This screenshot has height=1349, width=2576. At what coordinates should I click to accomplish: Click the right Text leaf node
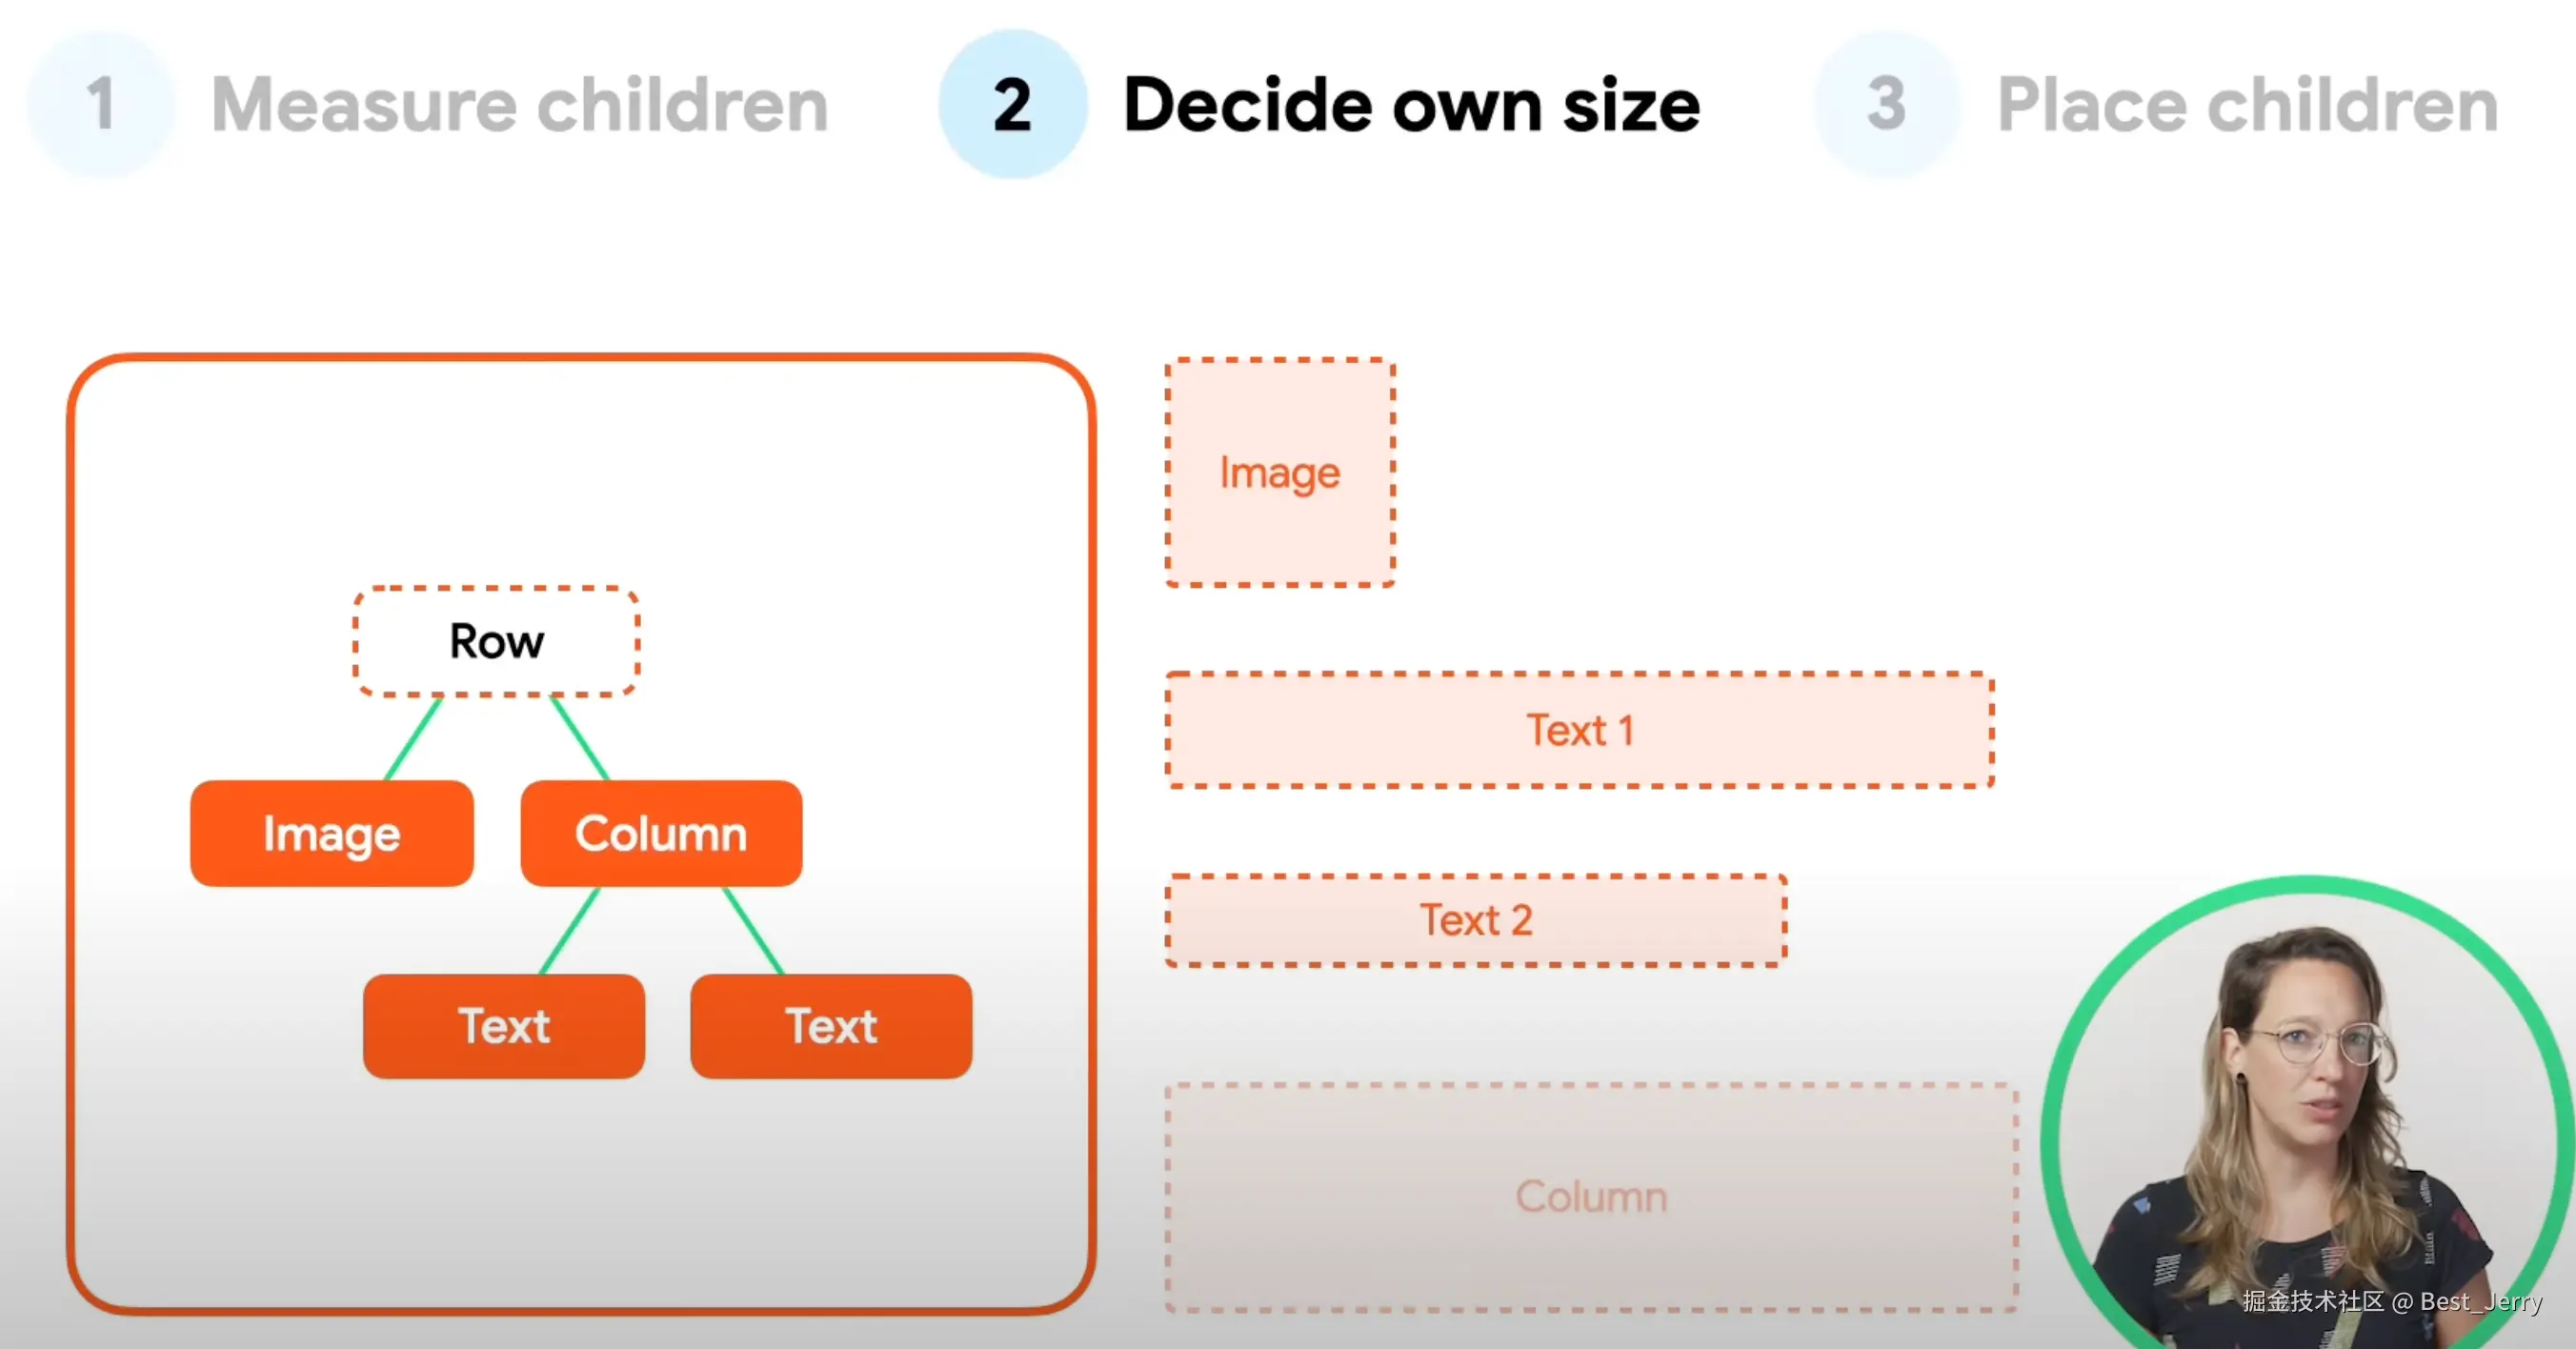[831, 1026]
